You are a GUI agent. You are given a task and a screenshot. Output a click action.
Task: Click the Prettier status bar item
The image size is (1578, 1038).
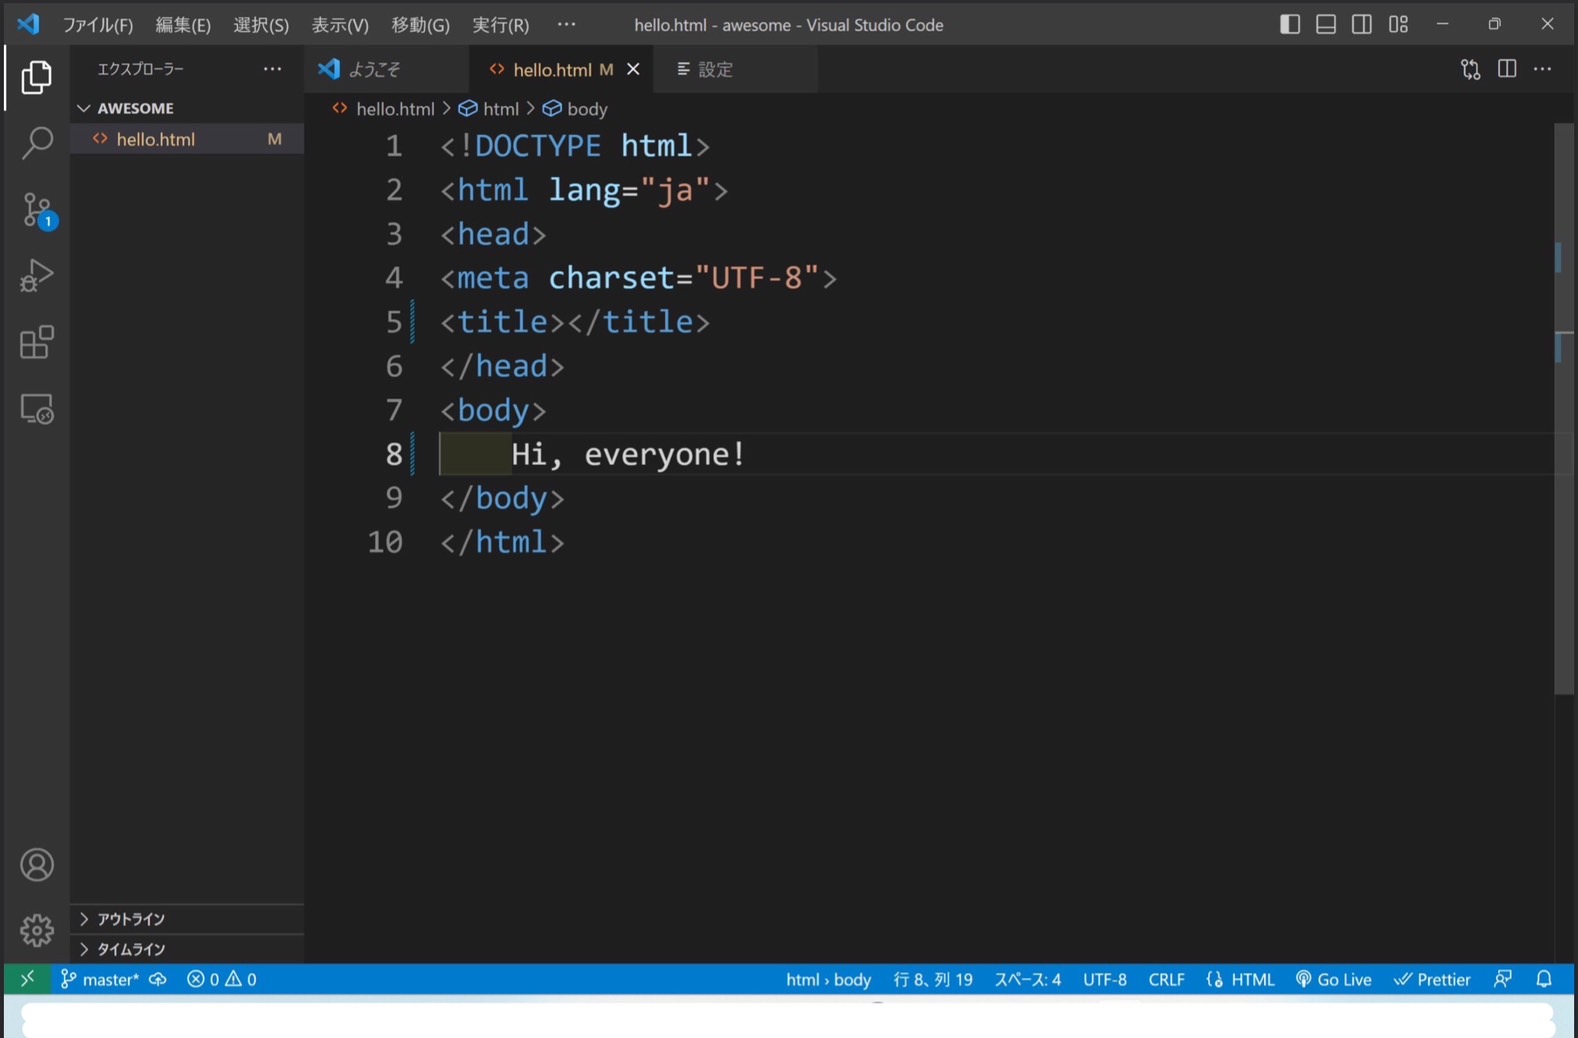pos(1432,979)
